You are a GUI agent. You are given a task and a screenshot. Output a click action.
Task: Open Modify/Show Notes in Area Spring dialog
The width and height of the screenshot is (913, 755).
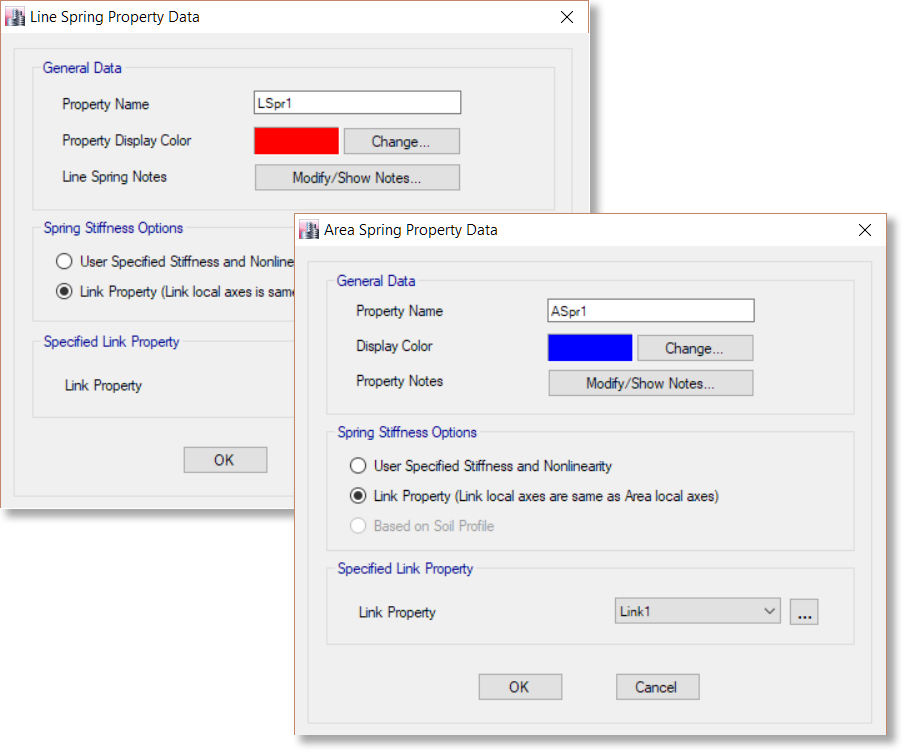pyautogui.click(x=651, y=383)
